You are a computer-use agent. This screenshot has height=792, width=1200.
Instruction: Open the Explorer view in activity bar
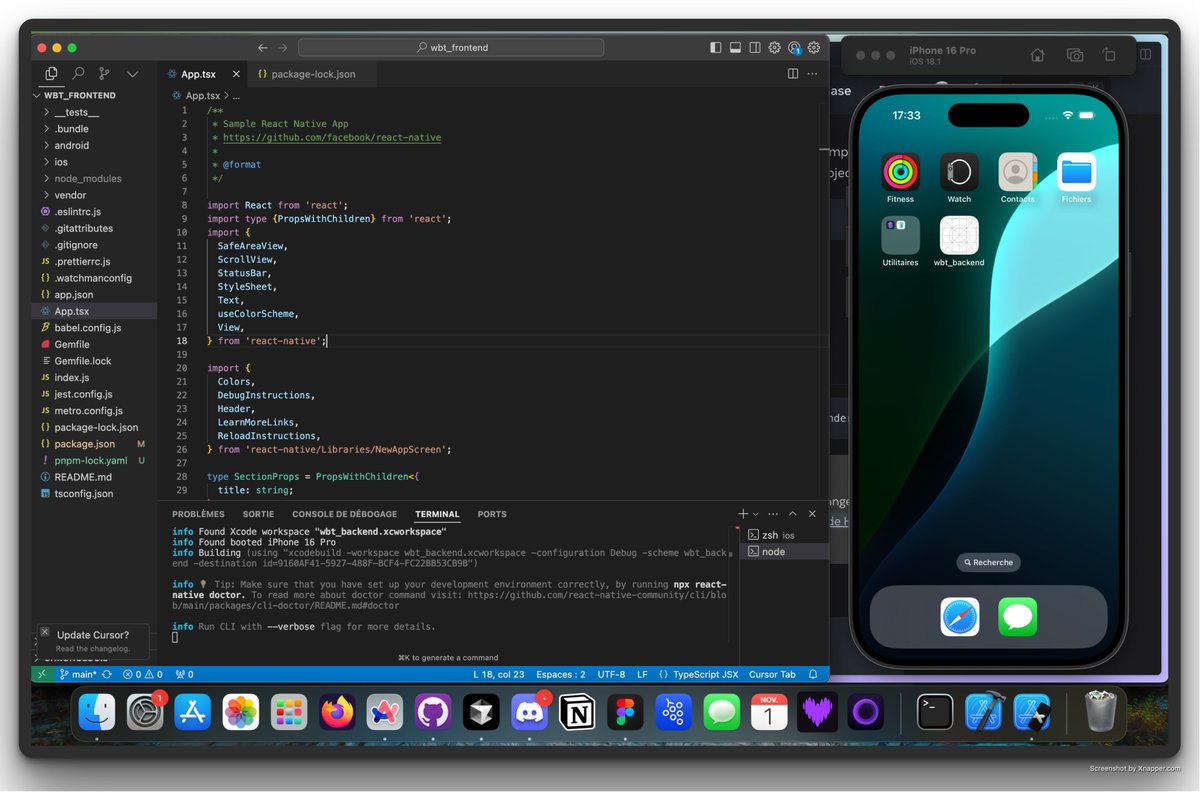click(51, 74)
